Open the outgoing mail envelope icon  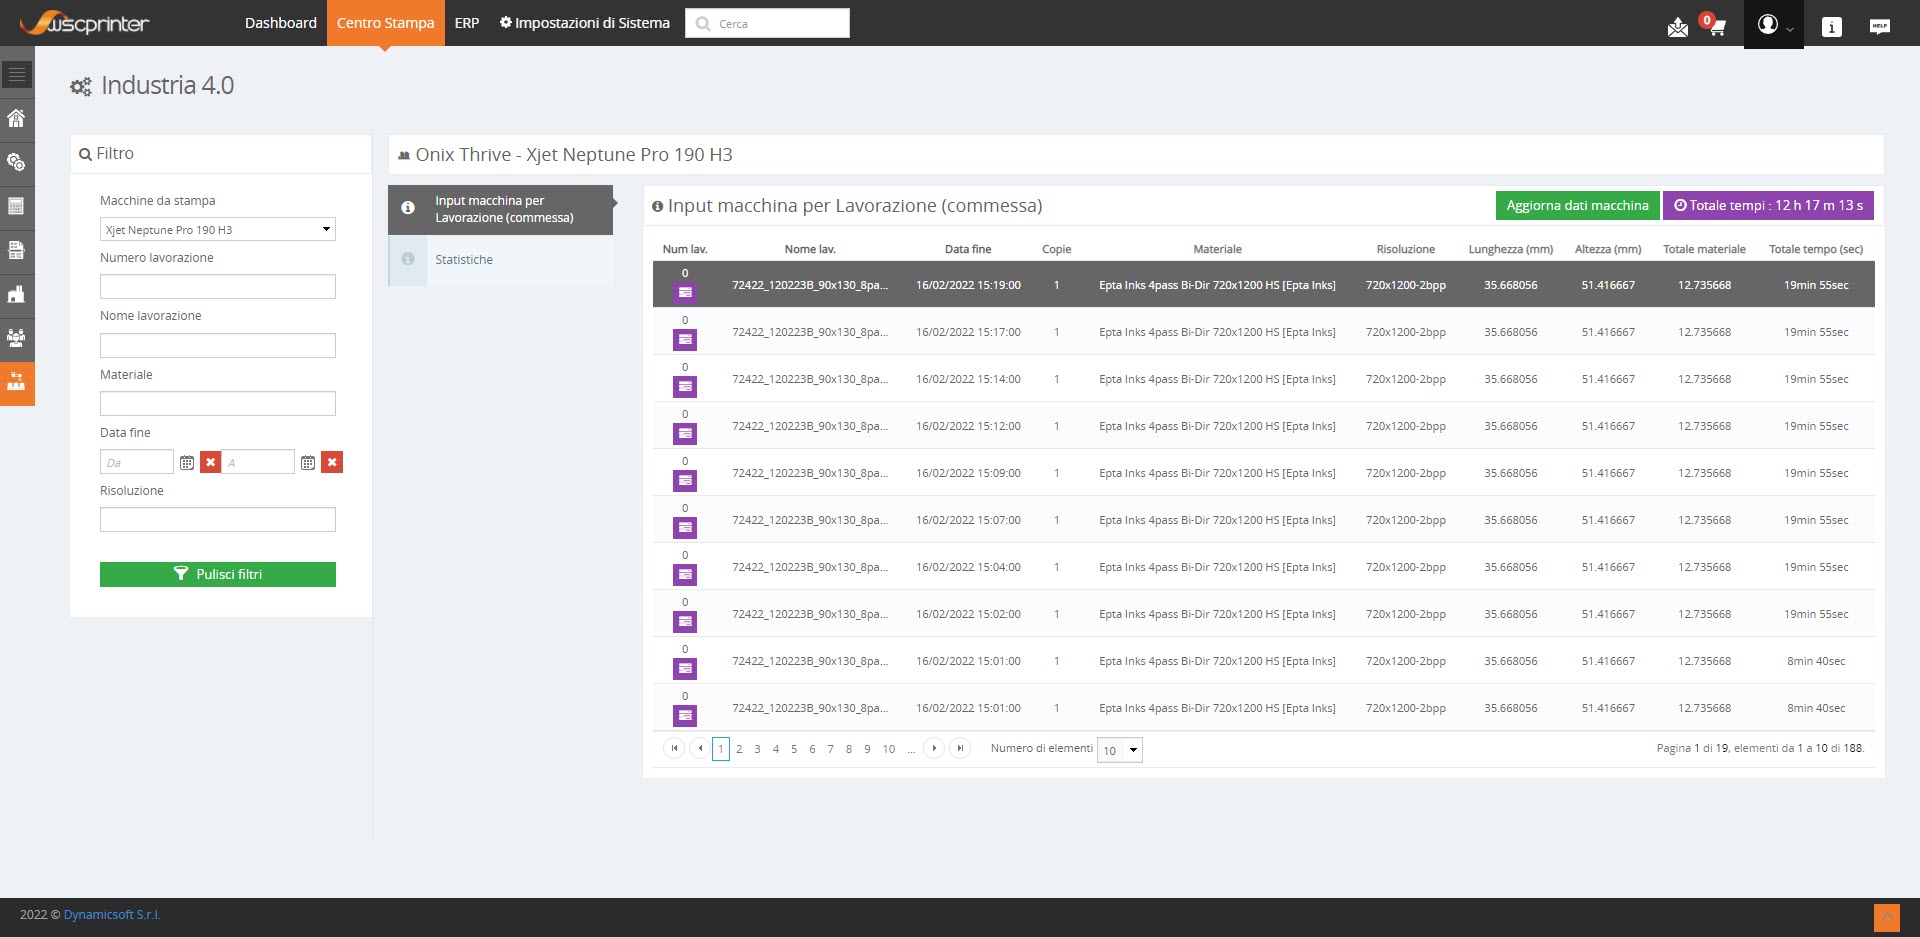1677,28
